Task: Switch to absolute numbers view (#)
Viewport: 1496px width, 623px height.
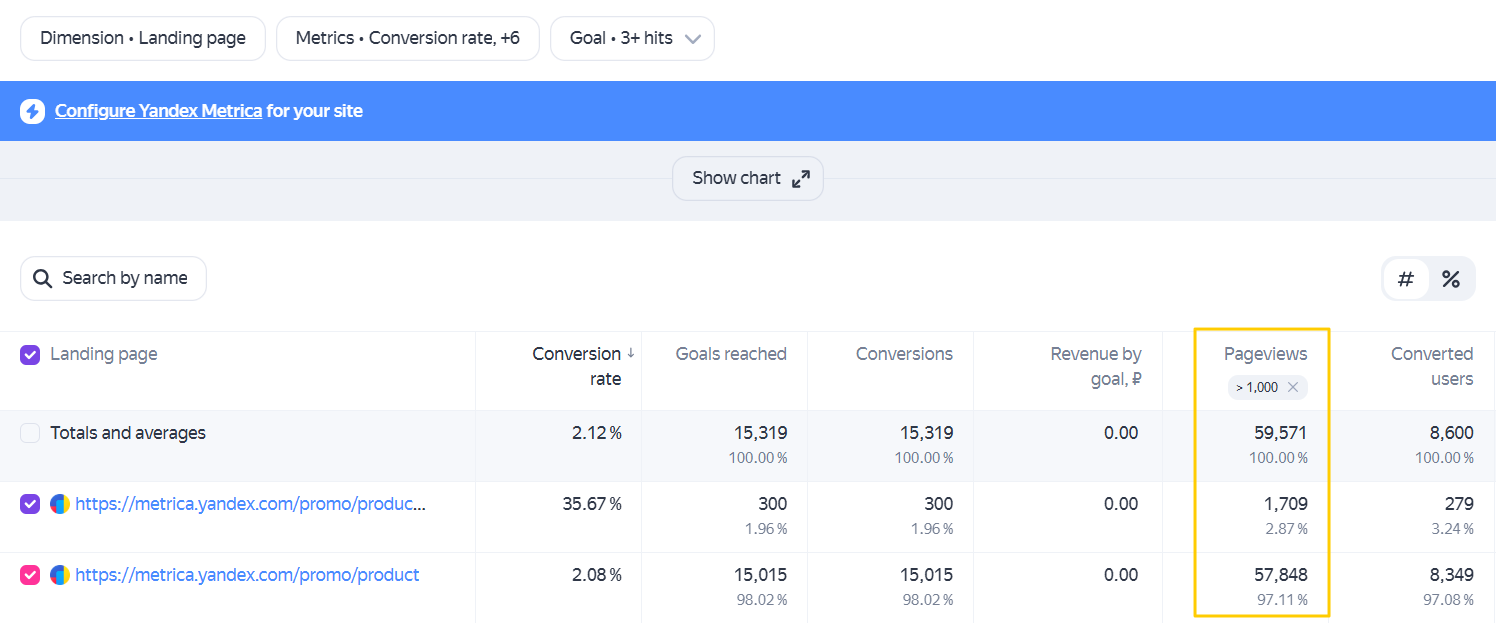Action: (1406, 279)
